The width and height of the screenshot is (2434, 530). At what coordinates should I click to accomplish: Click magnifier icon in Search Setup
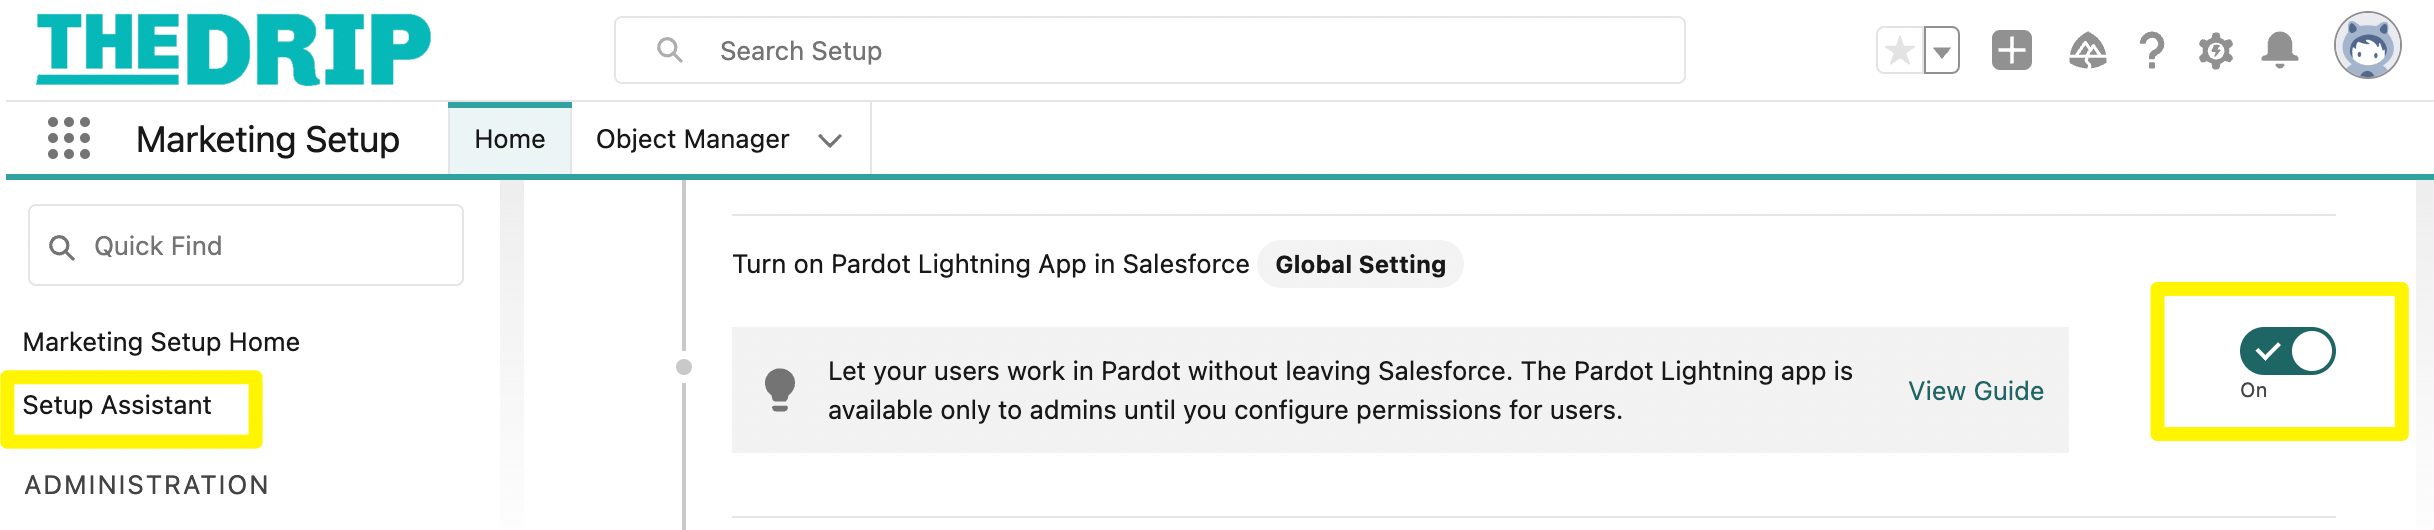pyautogui.click(x=669, y=50)
